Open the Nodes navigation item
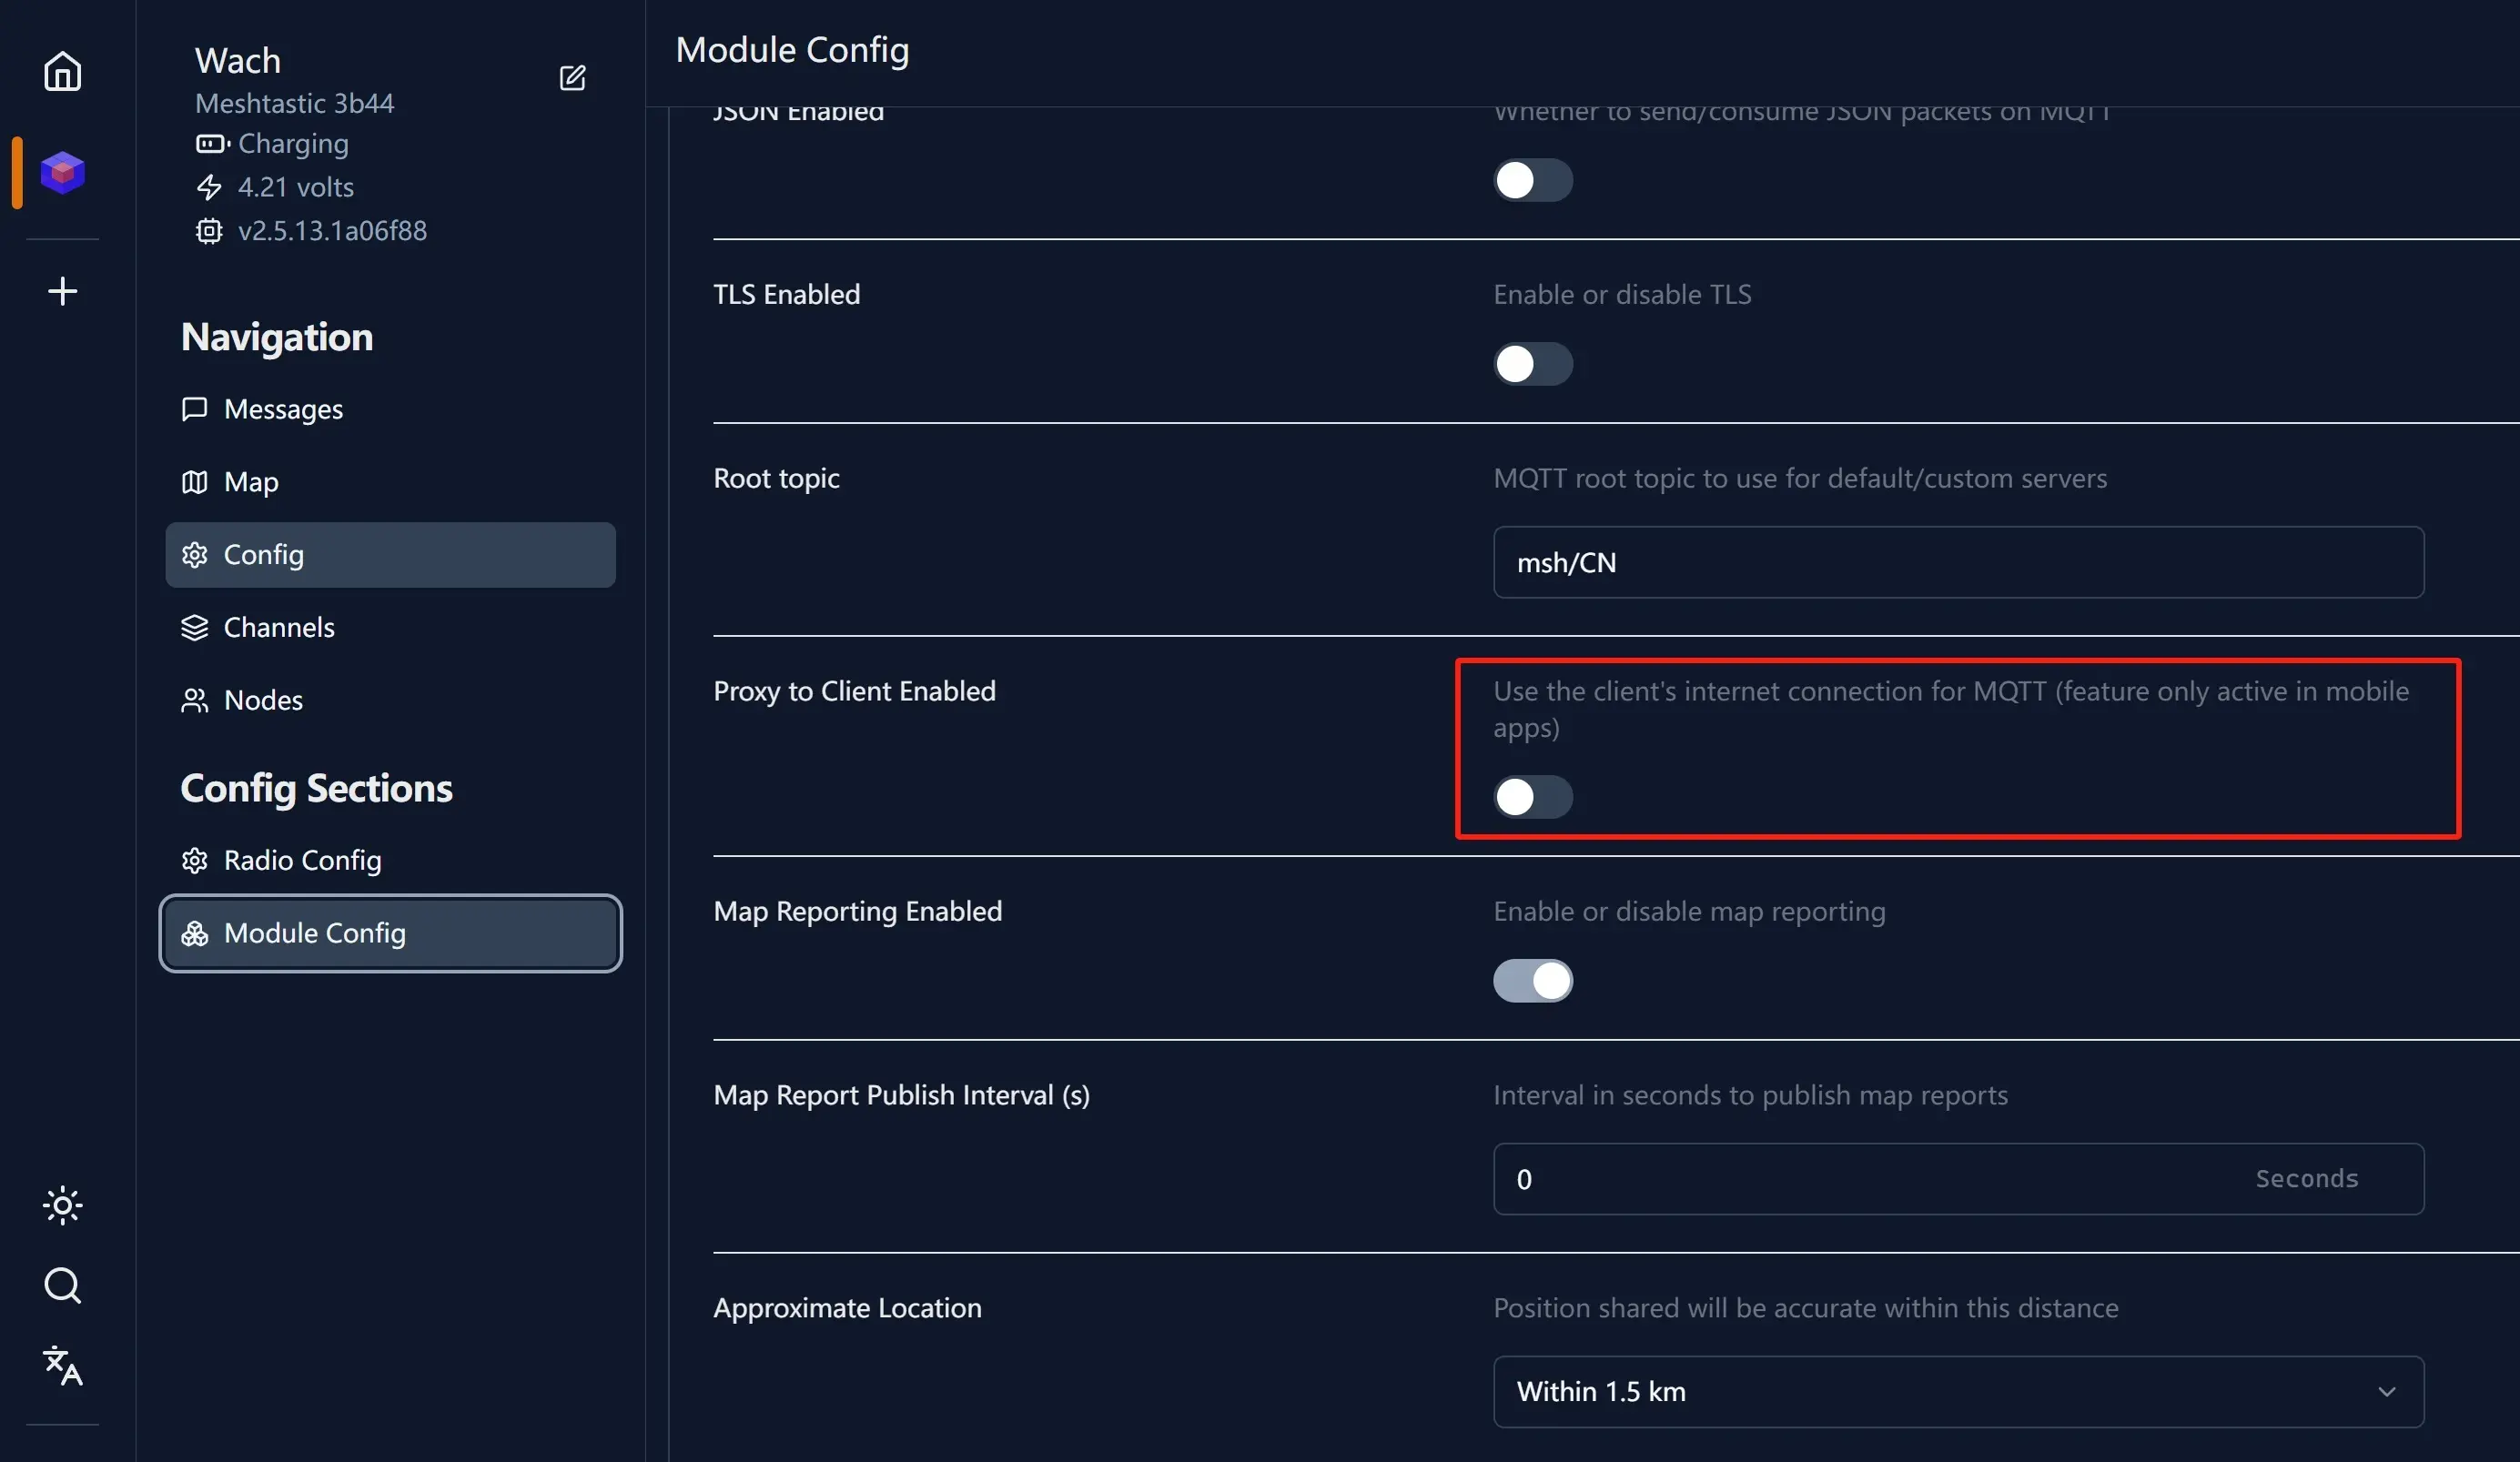The width and height of the screenshot is (2520, 1462). [263, 700]
